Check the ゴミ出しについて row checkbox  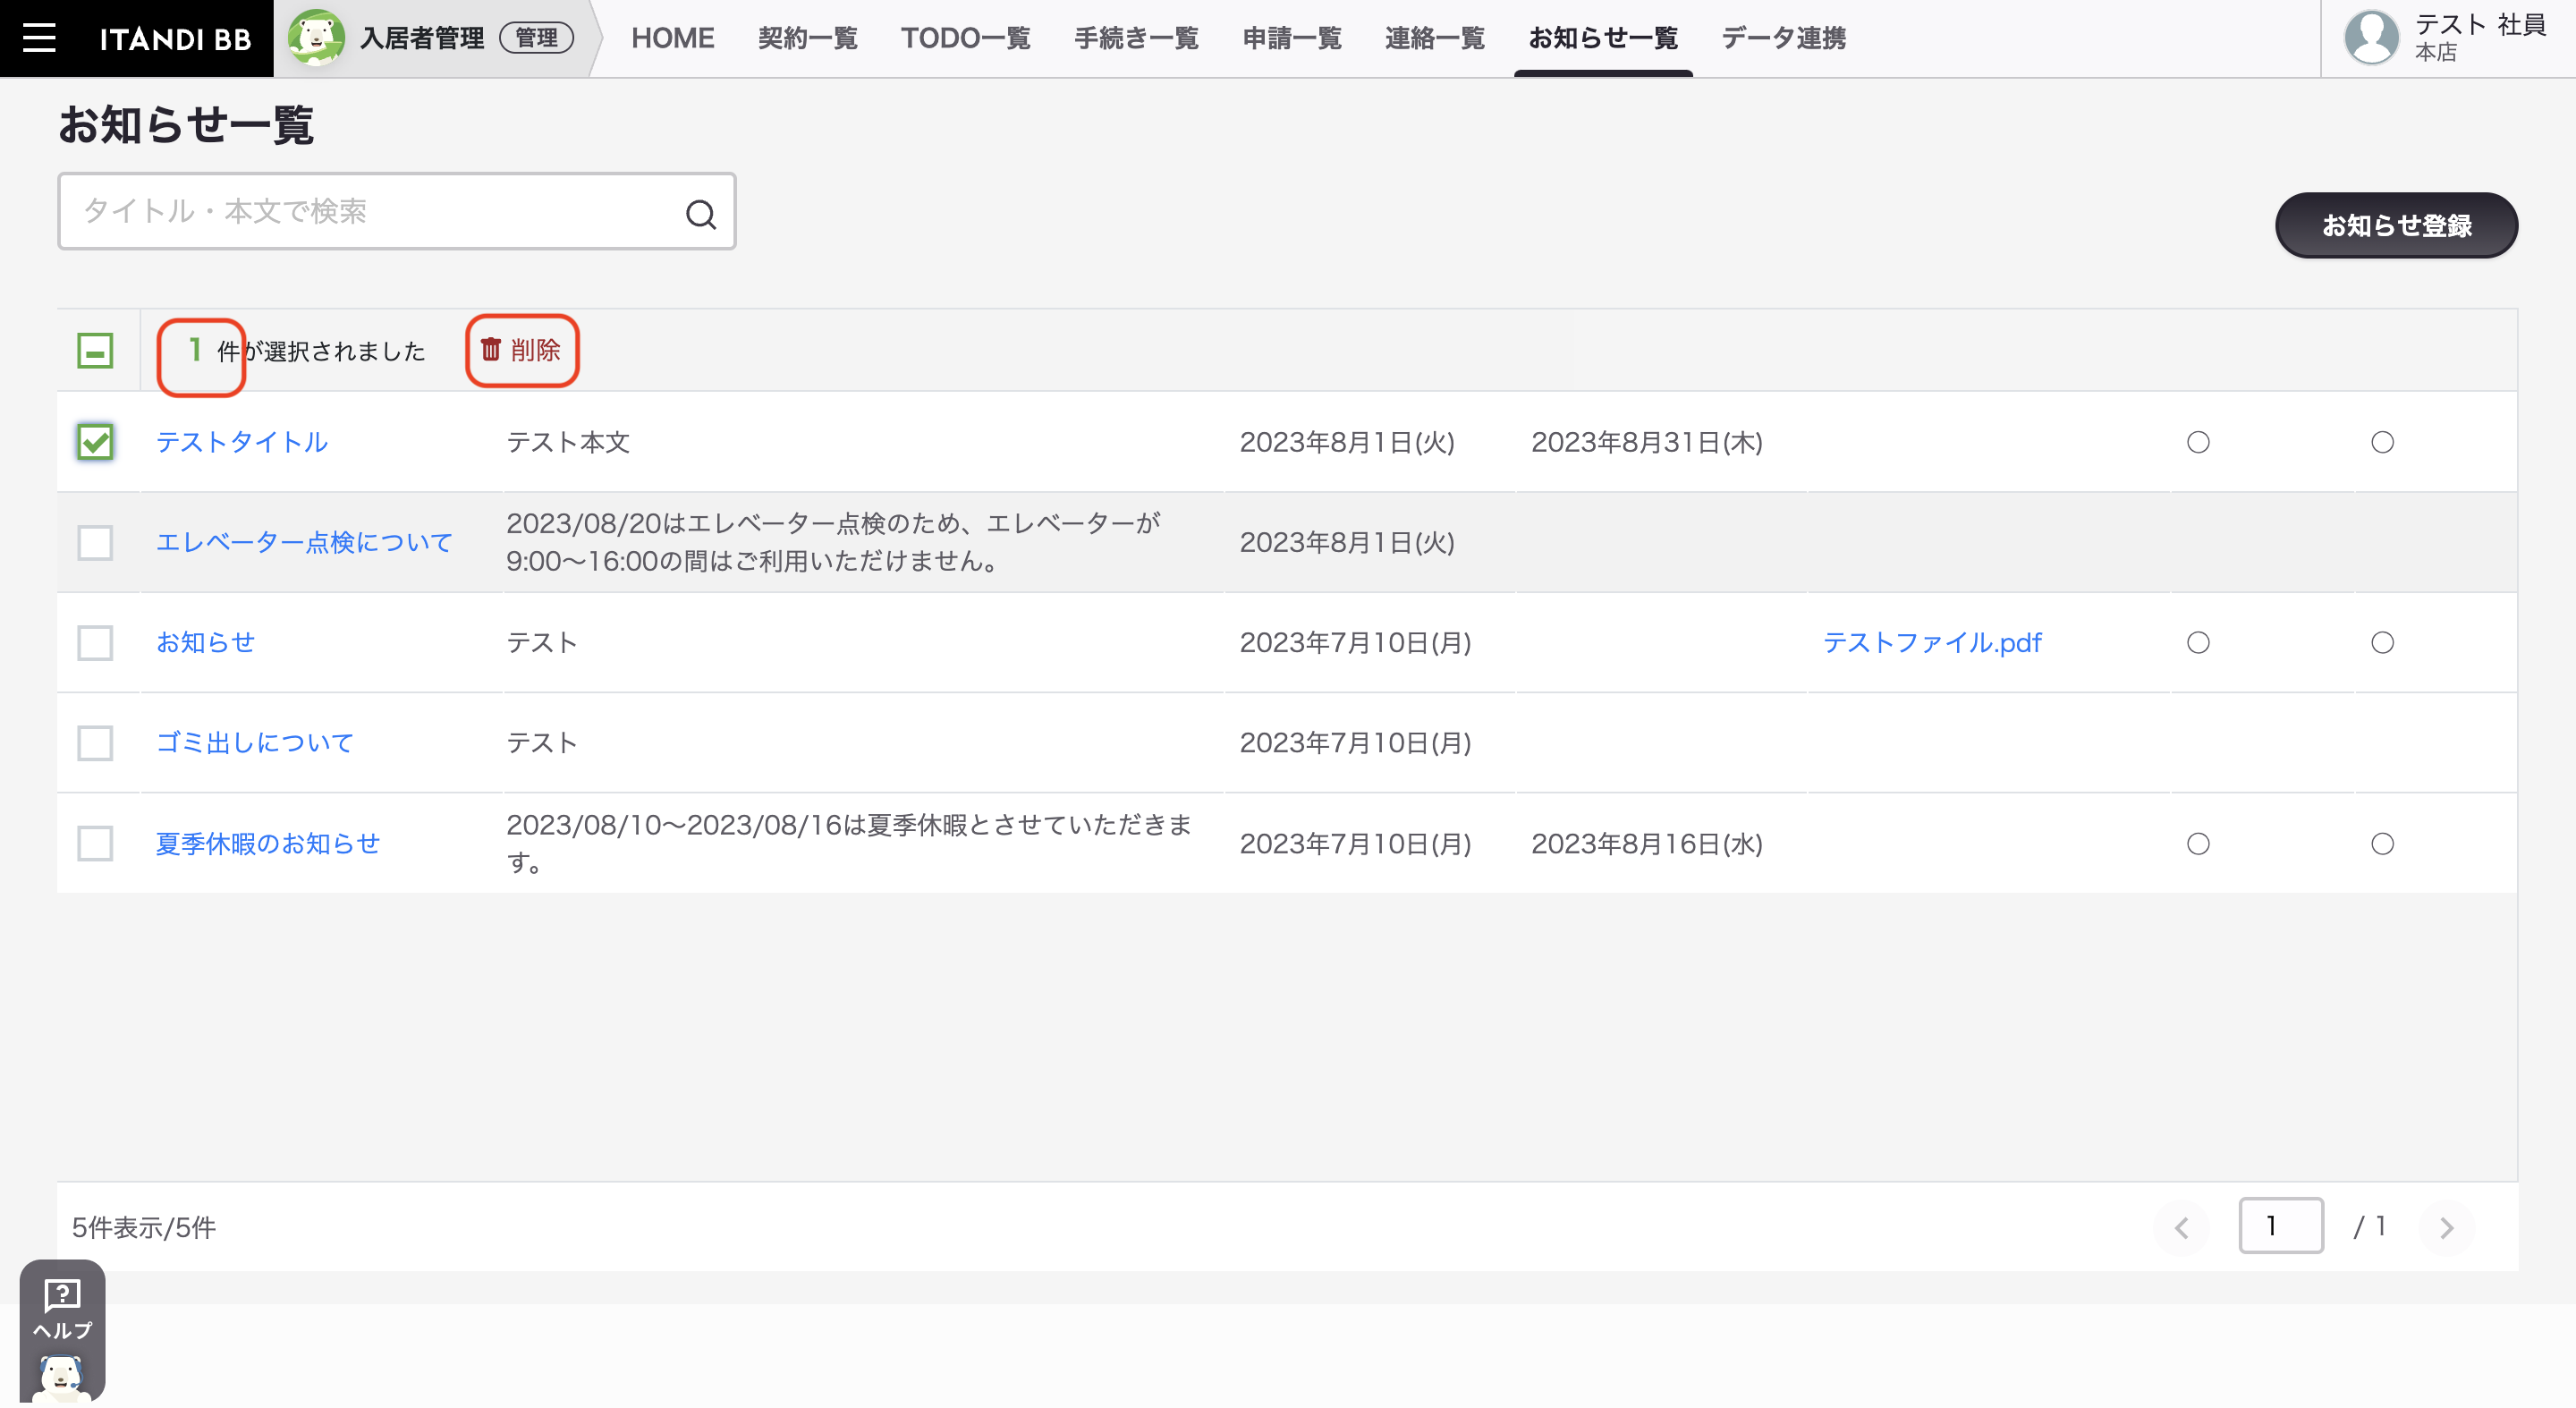95,743
